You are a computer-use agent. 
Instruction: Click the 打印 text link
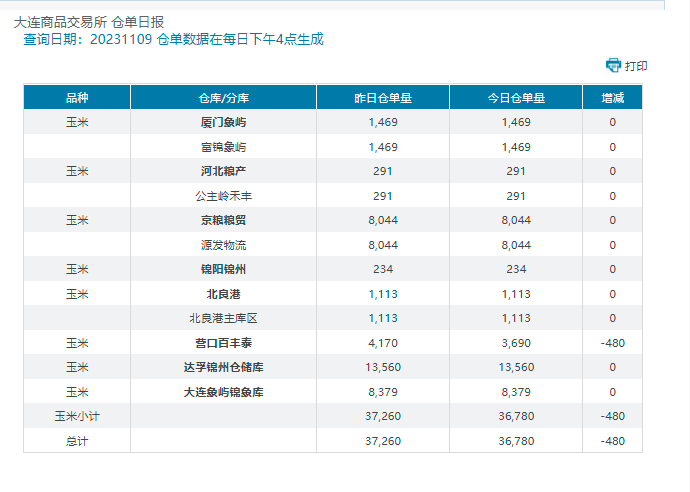pyautogui.click(x=636, y=66)
